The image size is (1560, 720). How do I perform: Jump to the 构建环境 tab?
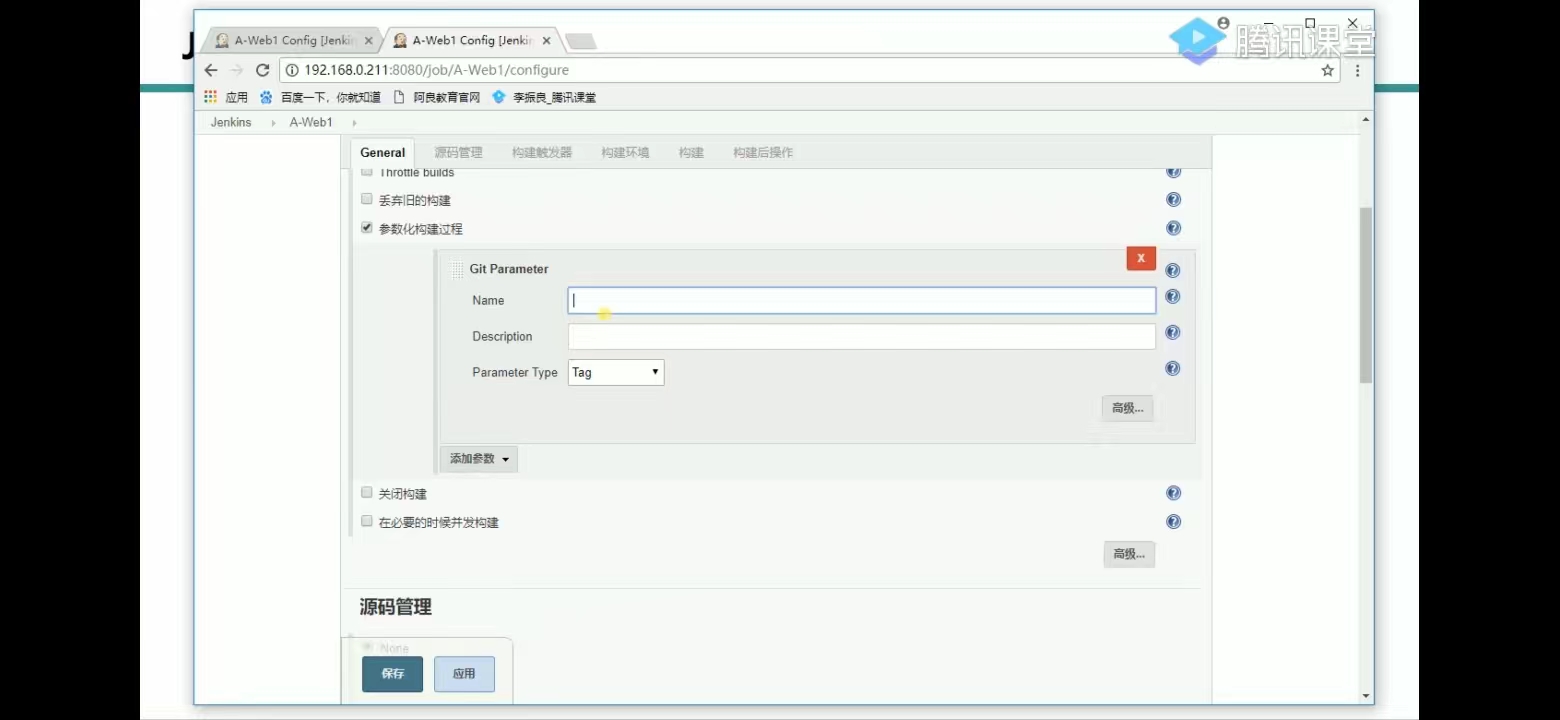coord(625,152)
